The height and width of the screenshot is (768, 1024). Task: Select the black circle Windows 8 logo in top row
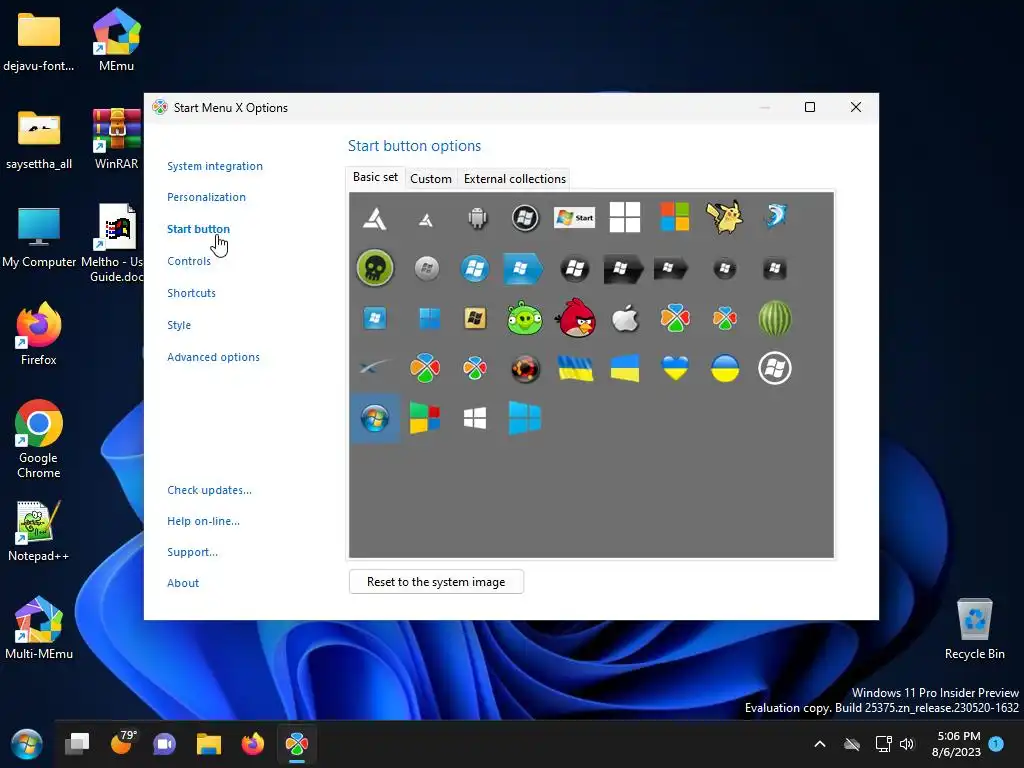525,218
